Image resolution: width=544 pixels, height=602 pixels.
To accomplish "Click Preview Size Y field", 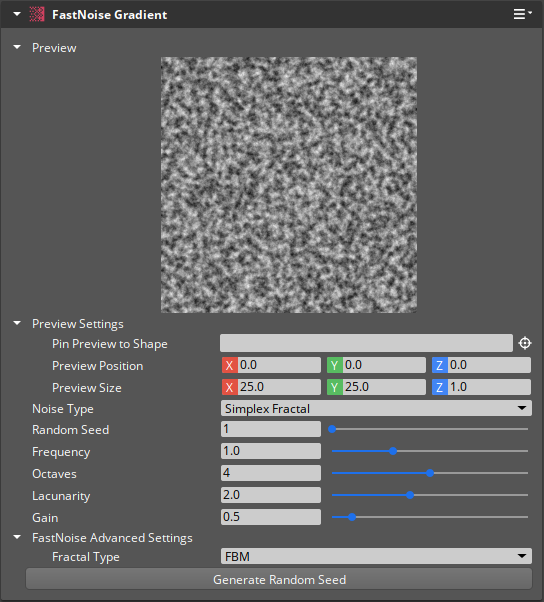I will (x=384, y=387).
